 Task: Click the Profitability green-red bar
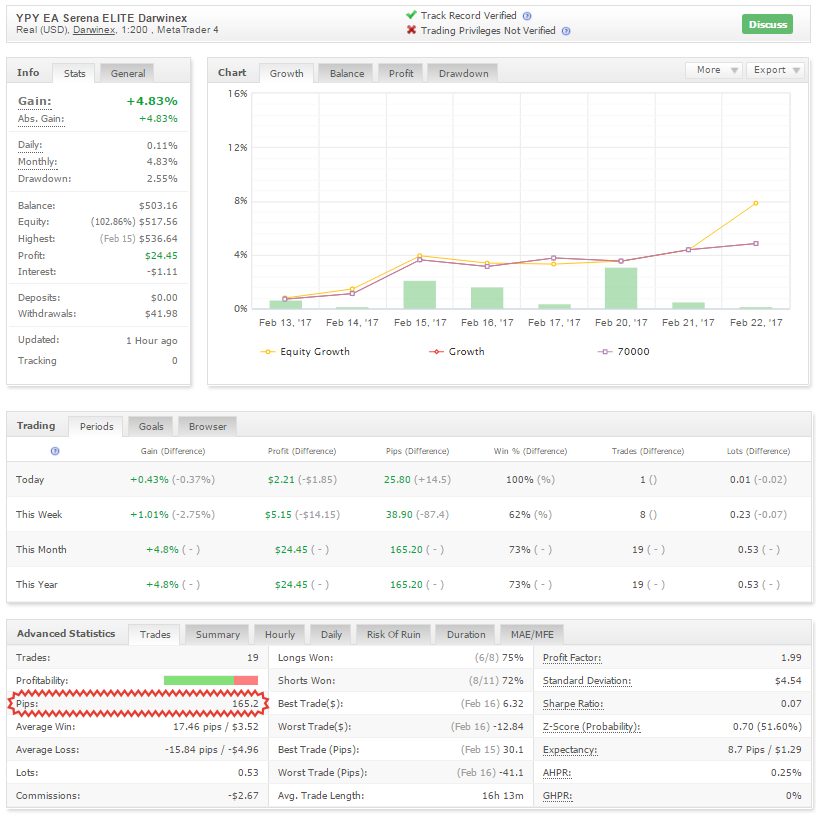tap(211, 681)
